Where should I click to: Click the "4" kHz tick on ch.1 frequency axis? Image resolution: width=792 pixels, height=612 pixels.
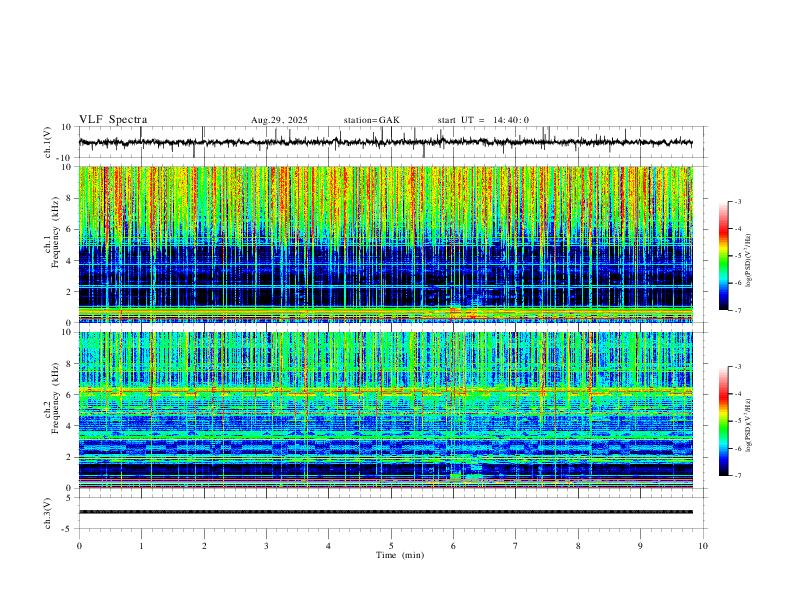70,261
